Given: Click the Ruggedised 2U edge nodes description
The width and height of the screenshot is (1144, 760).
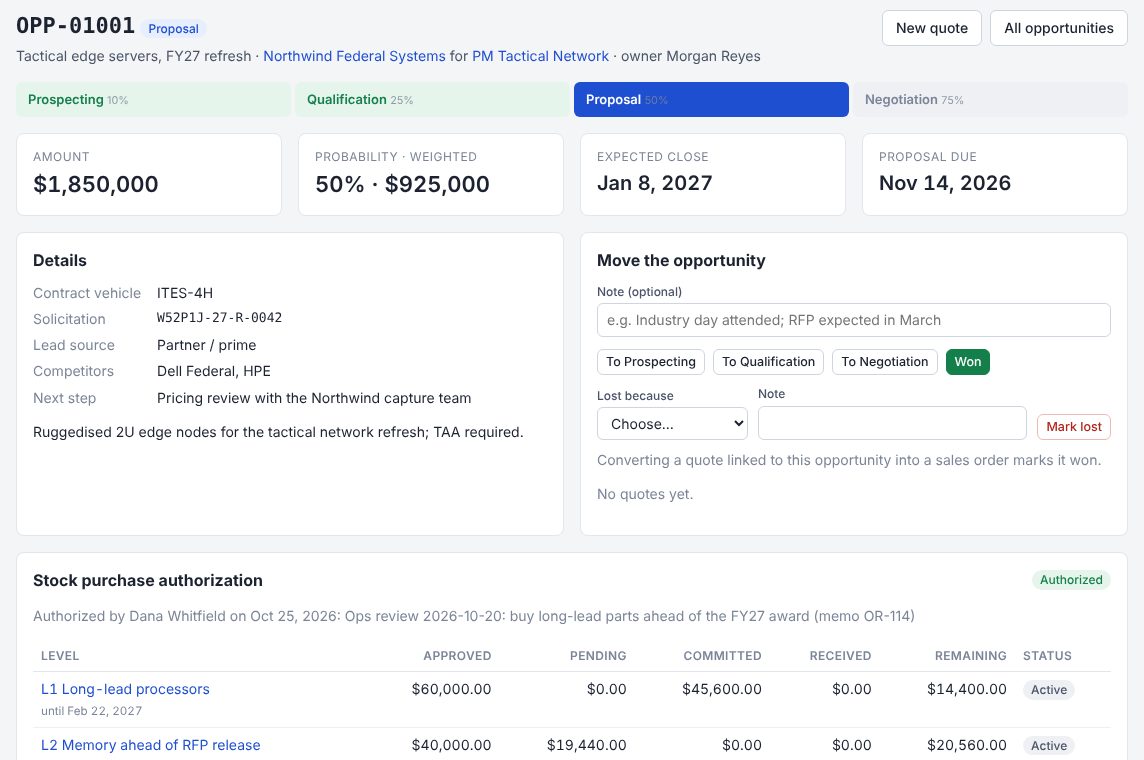Looking at the screenshot, I should pyautogui.click(x=278, y=433).
